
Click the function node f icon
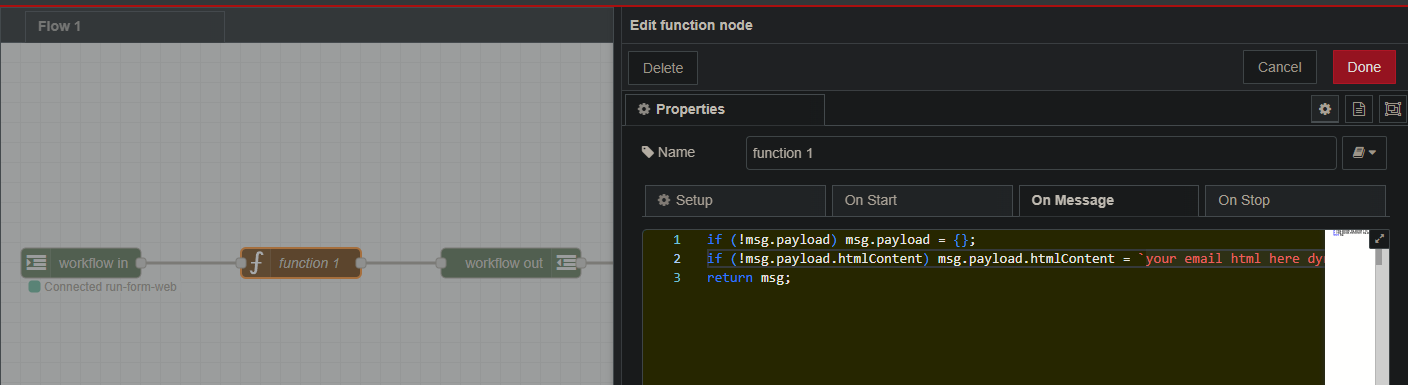pyautogui.click(x=256, y=263)
